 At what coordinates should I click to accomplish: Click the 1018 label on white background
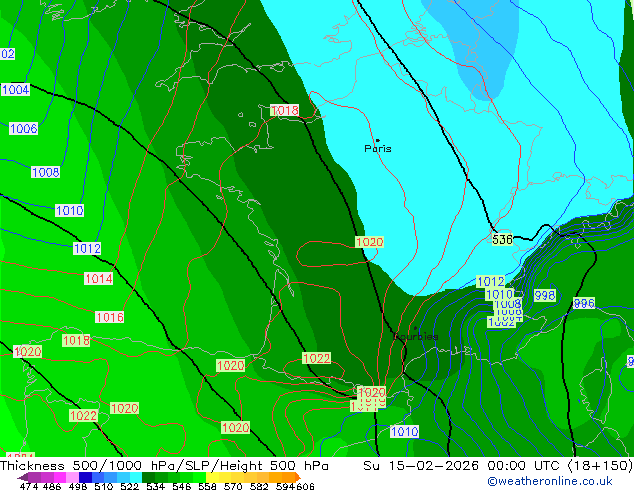285,110
